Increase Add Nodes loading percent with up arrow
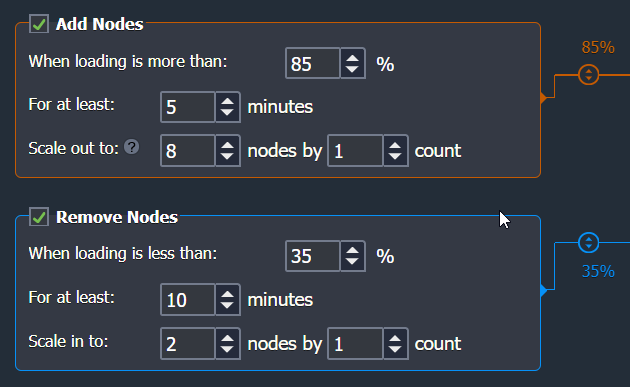 (352, 59)
